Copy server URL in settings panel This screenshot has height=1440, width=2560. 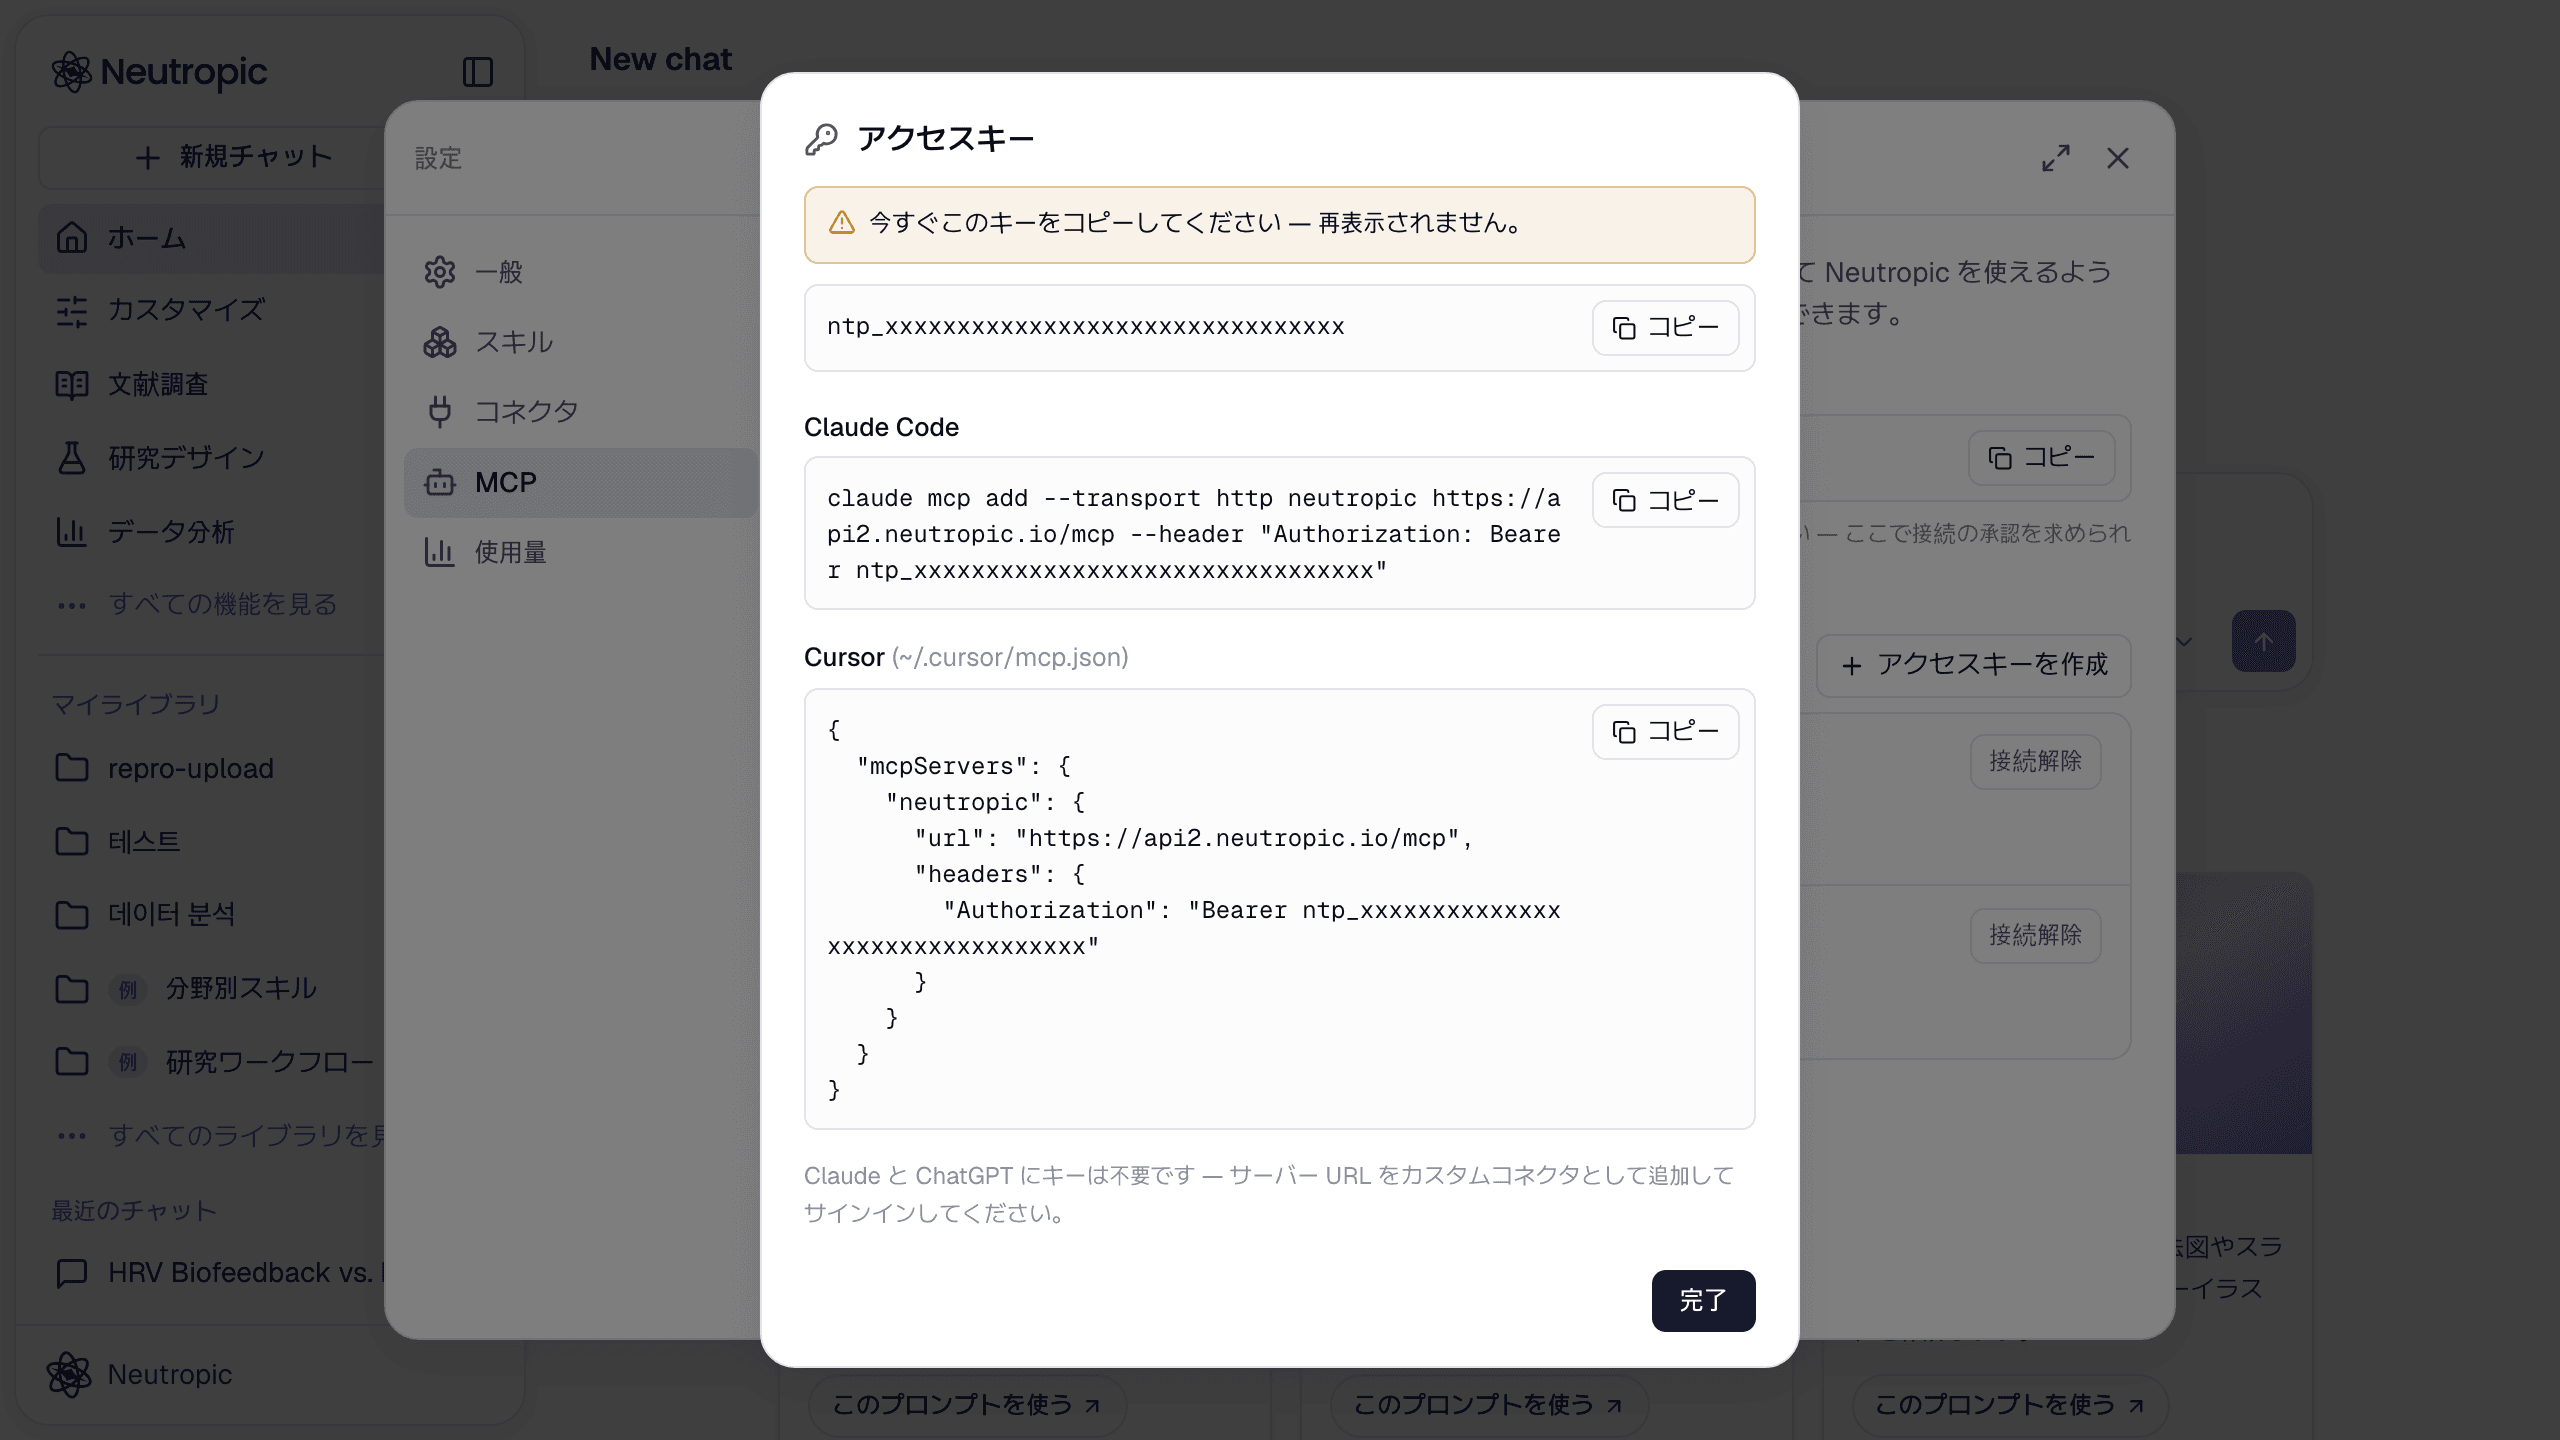click(2041, 458)
